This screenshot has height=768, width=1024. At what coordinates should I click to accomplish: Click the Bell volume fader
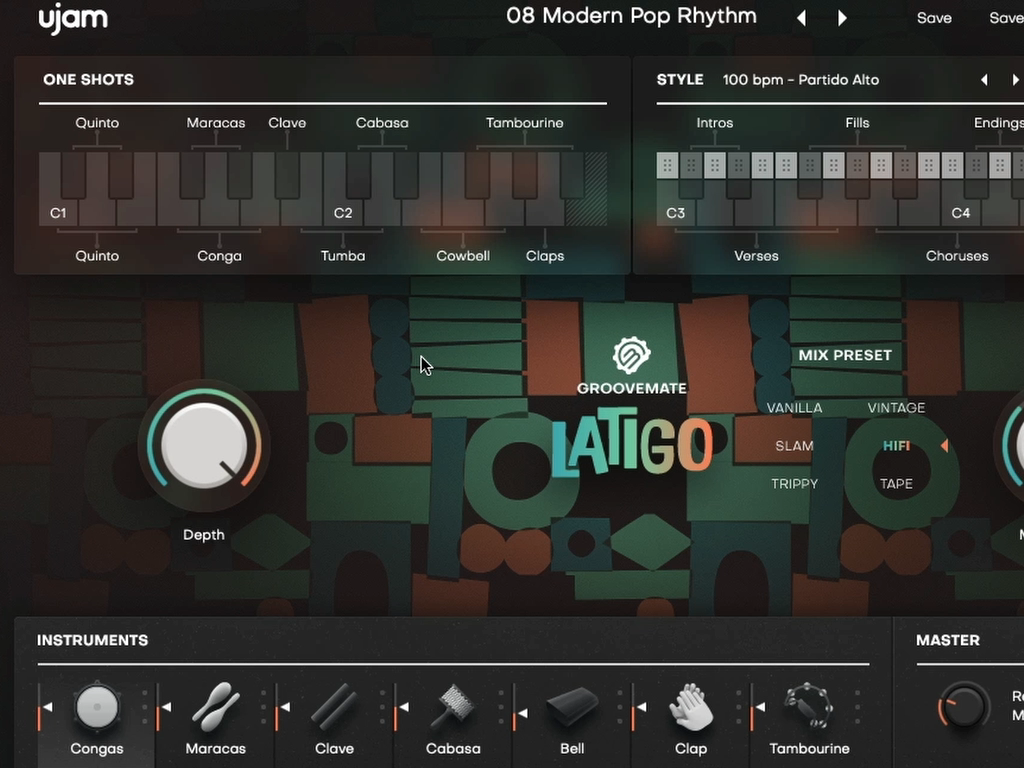(x=519, y=707)
